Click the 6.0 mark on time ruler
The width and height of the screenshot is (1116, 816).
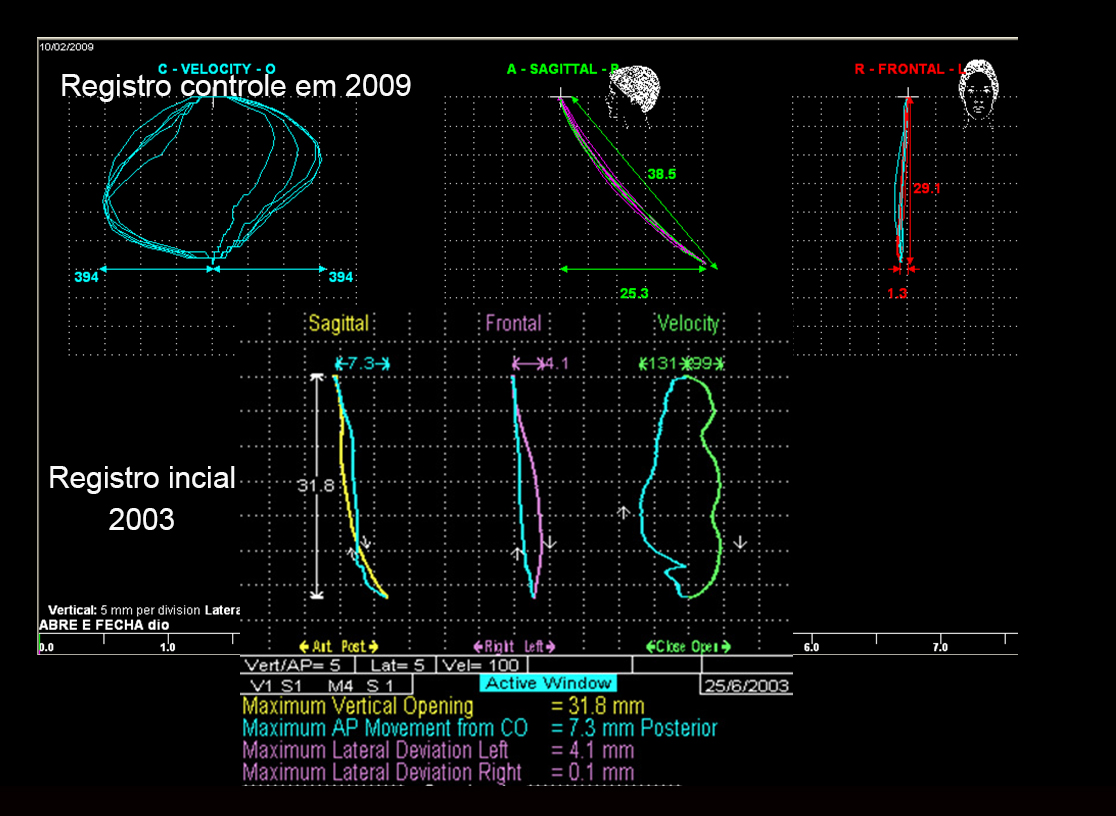(x=811, y=647)
